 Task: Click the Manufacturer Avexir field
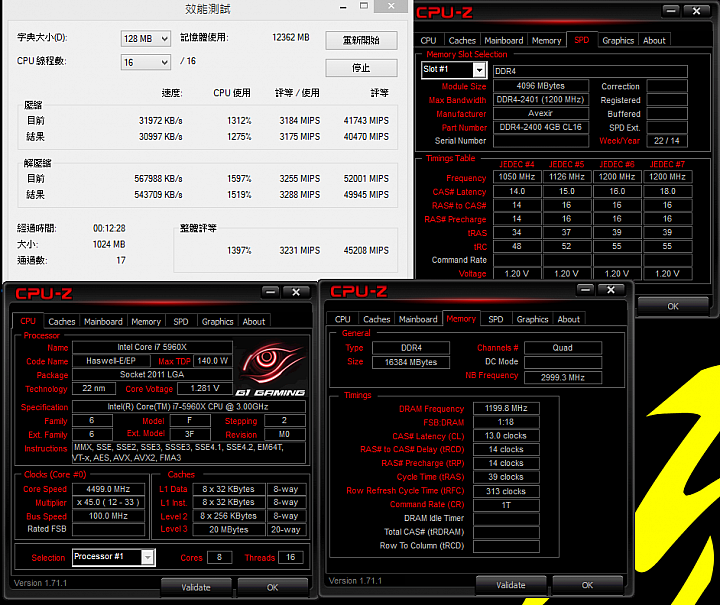point(540,113)
